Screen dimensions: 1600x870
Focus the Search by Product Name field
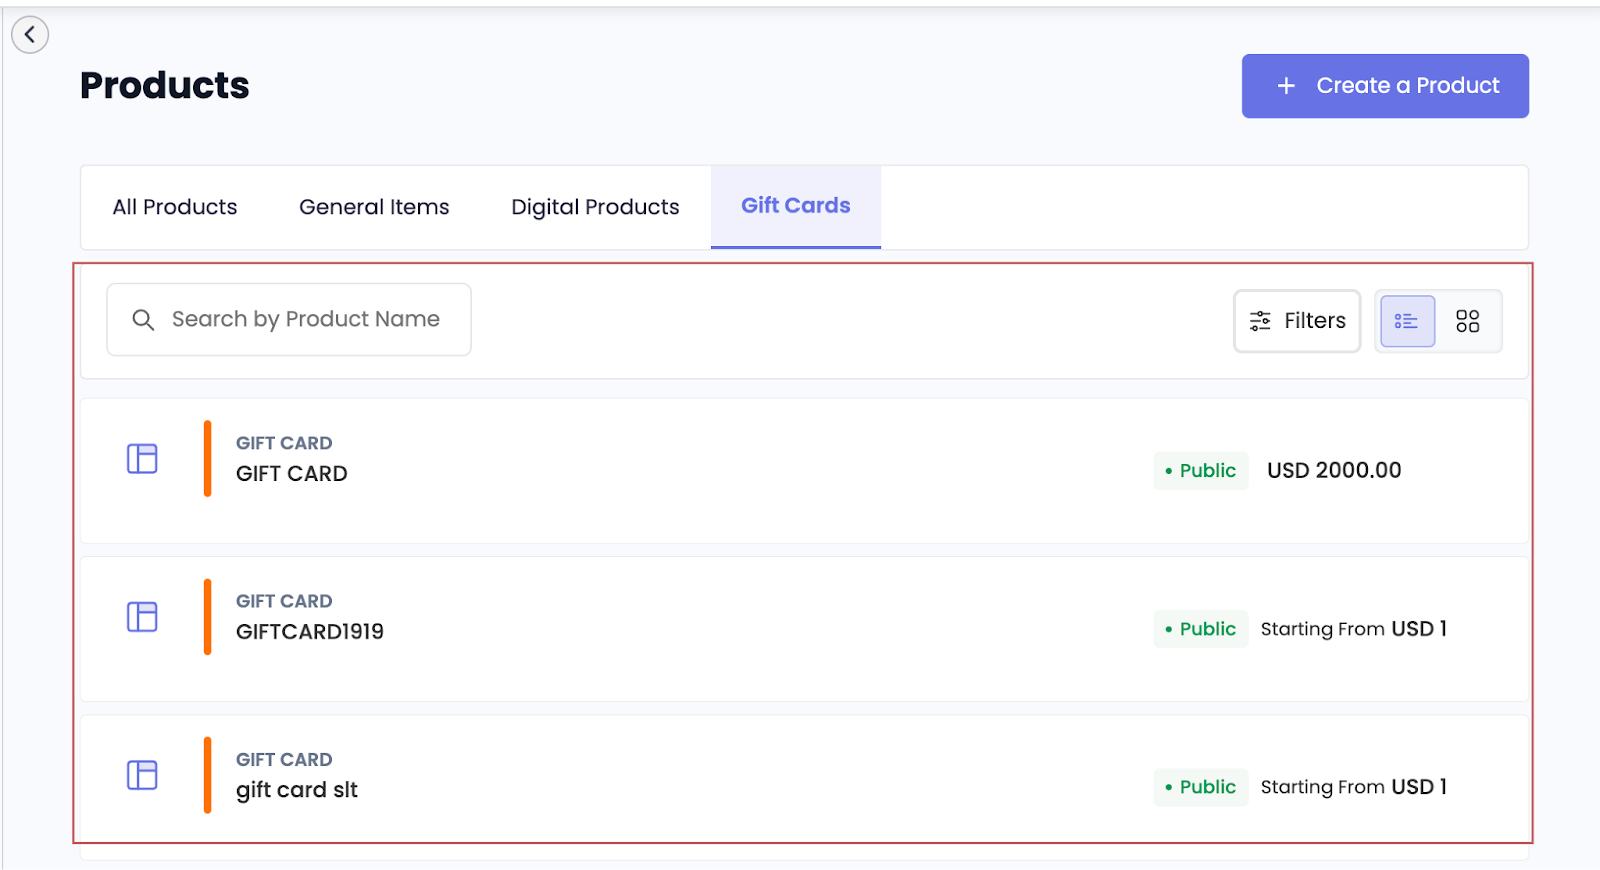[x=289, y=319]
